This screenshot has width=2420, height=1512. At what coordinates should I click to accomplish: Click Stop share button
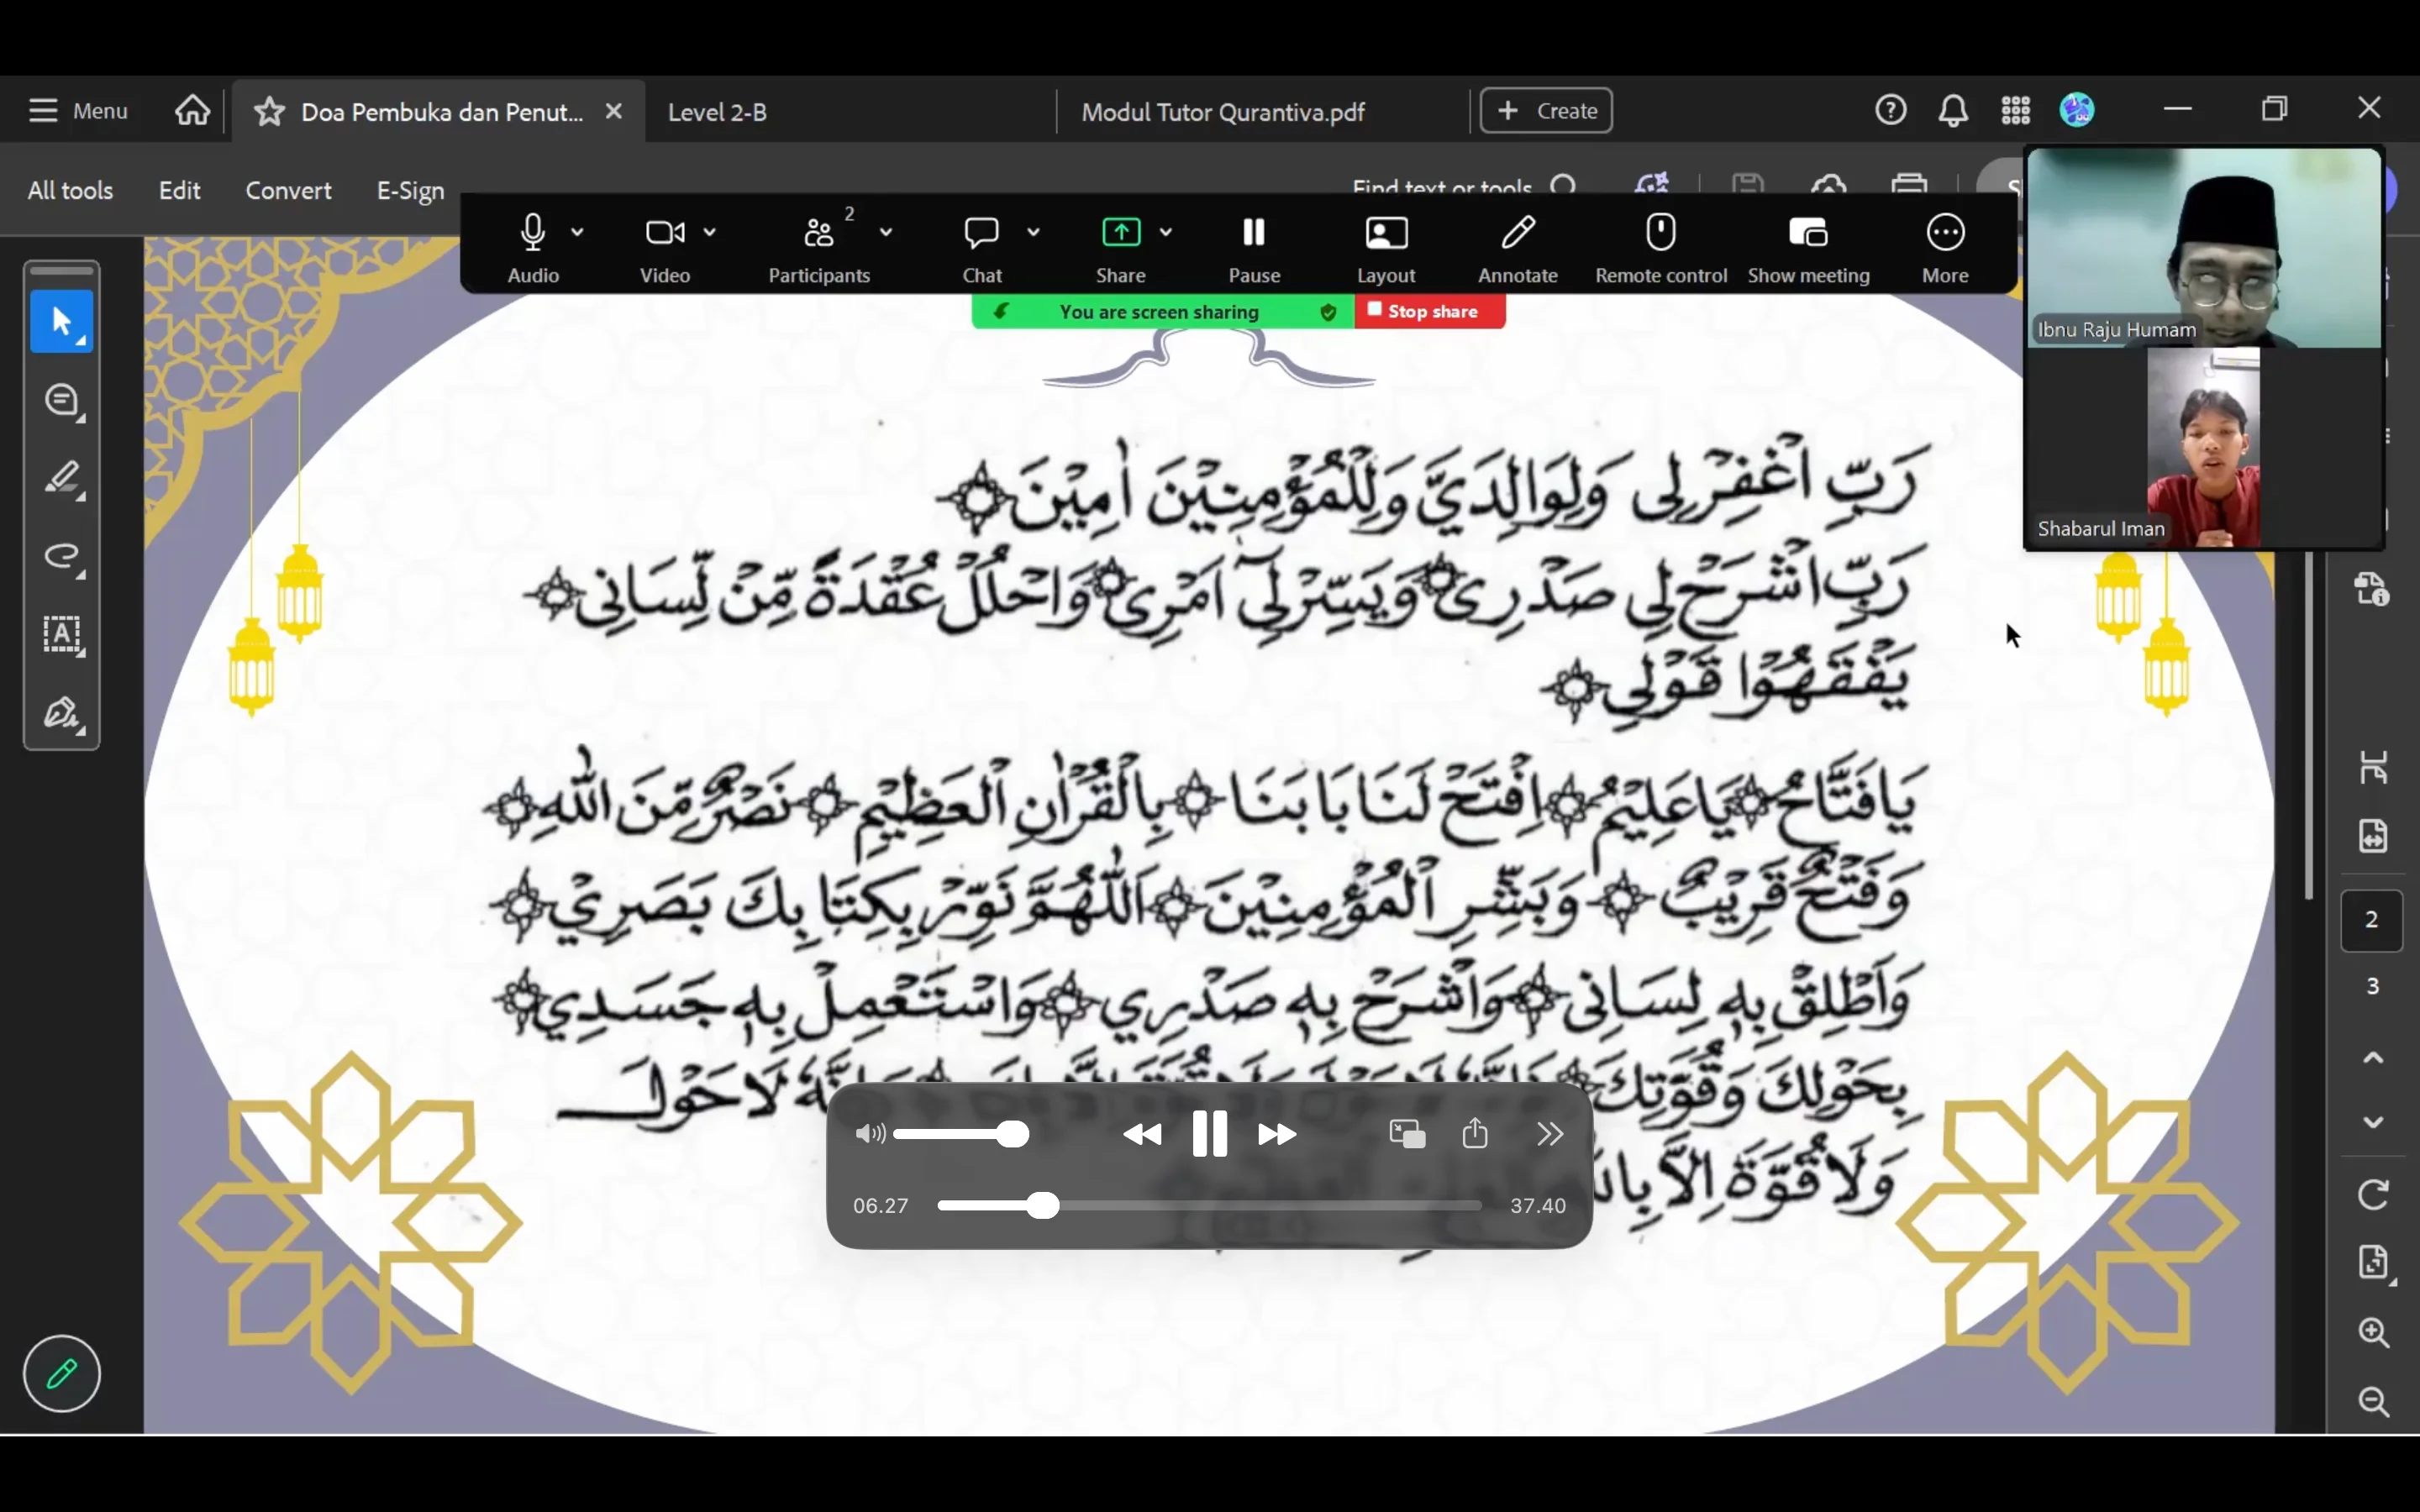coord(1429,311)
